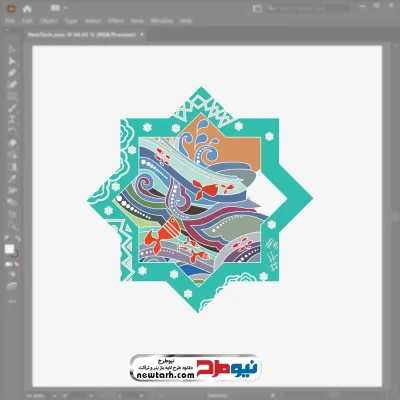Viewport: 400px width, 400px height.
Task: Activate the Eyedropper tool
Action: point(12,178)
